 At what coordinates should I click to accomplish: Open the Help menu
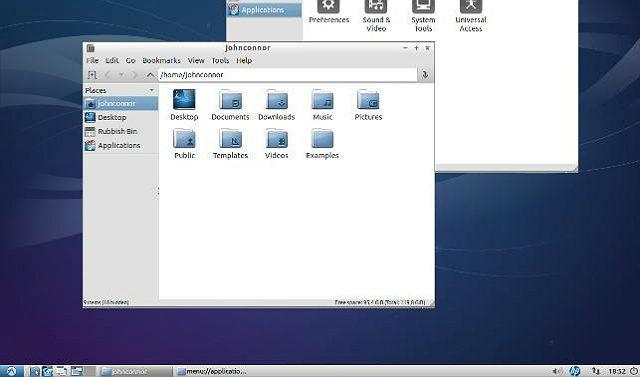(244, 60)
